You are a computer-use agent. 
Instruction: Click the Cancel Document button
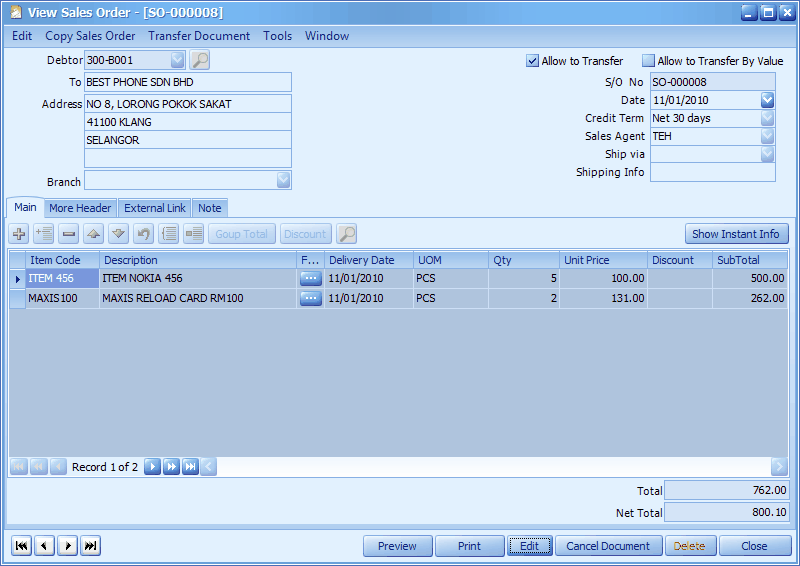coord(608,546)
